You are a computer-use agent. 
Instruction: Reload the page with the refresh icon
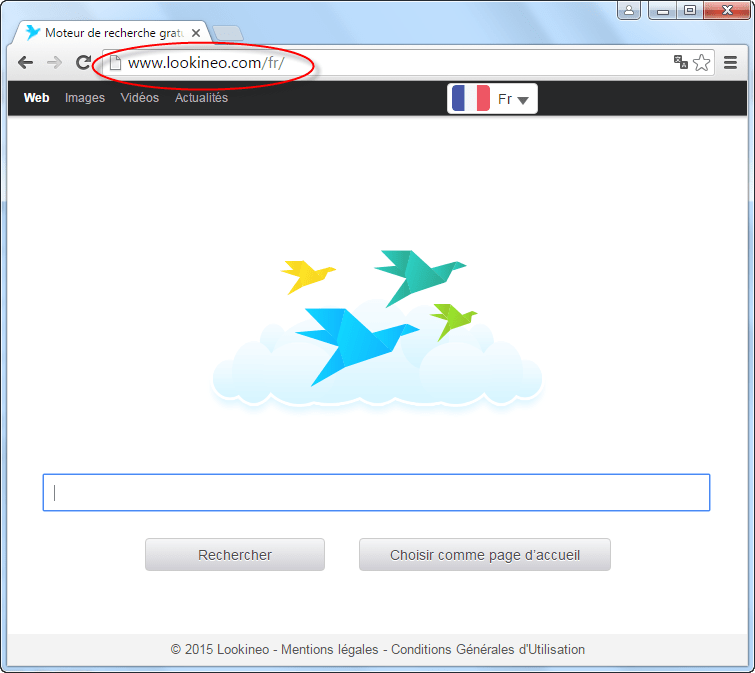click(84, 63)
